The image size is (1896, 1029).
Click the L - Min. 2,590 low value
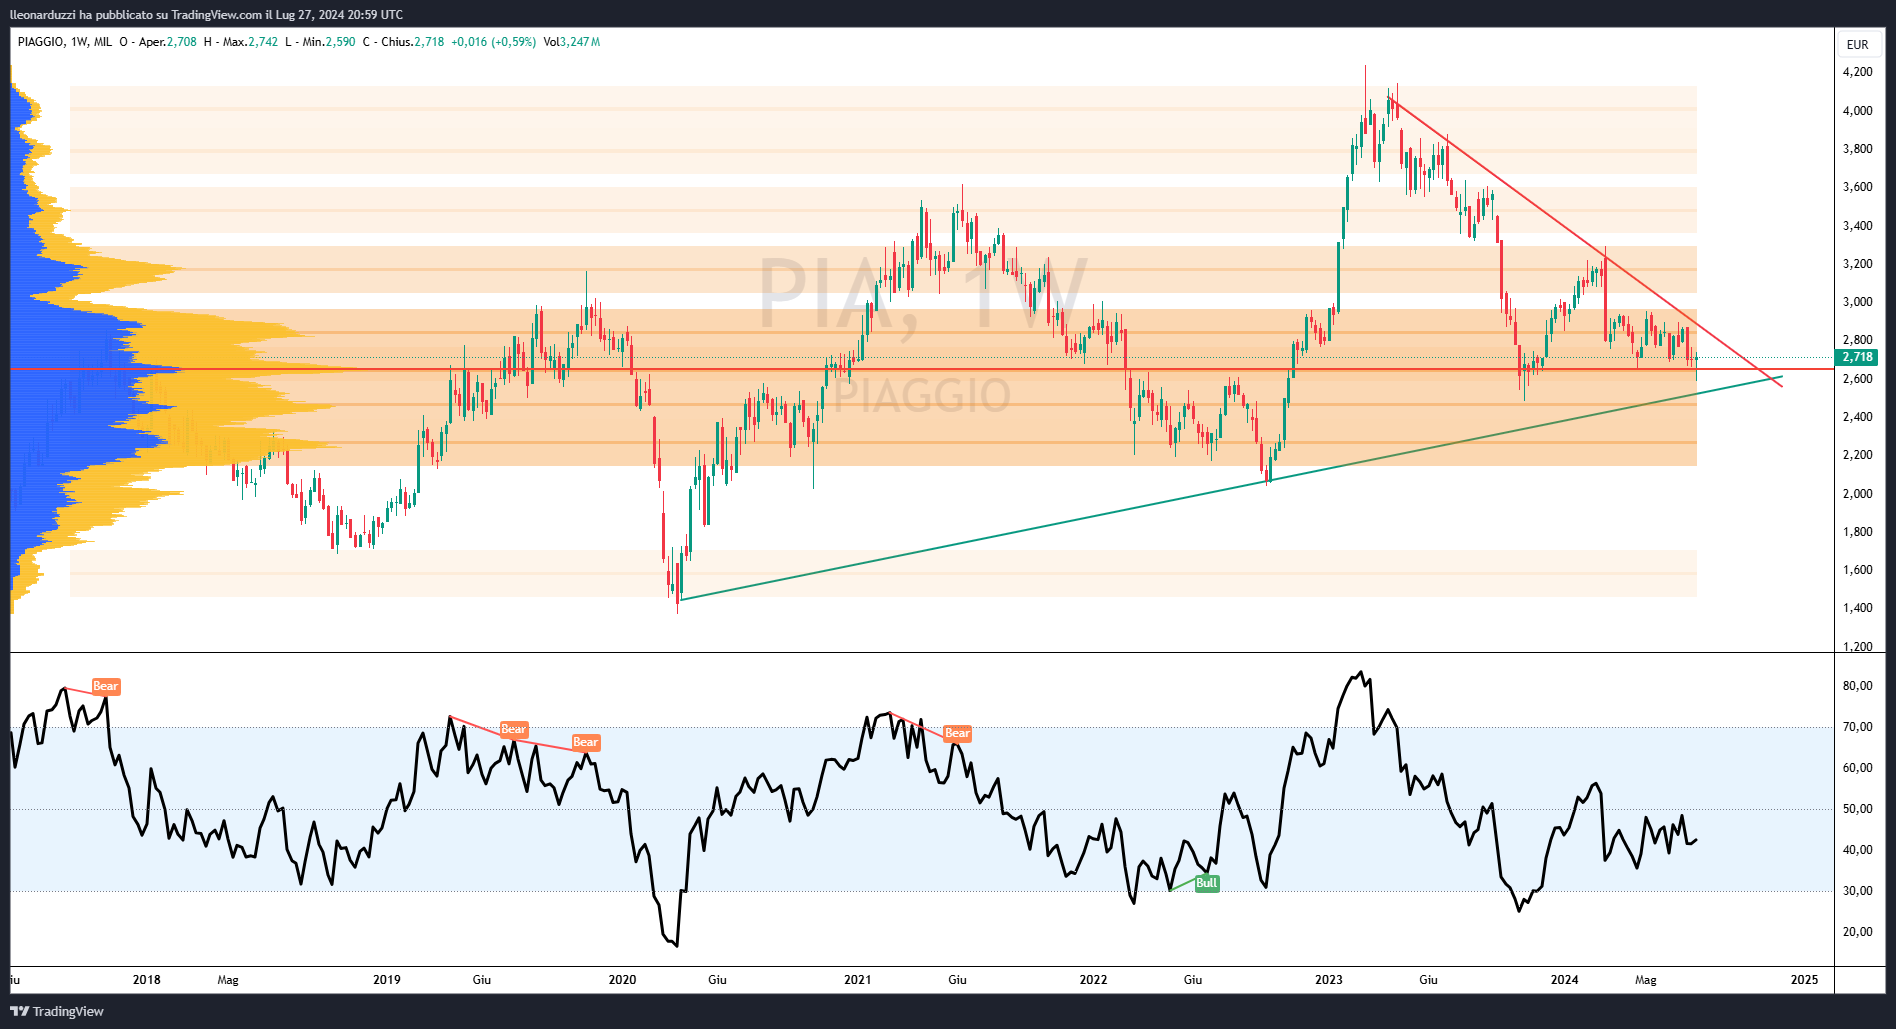320,42
